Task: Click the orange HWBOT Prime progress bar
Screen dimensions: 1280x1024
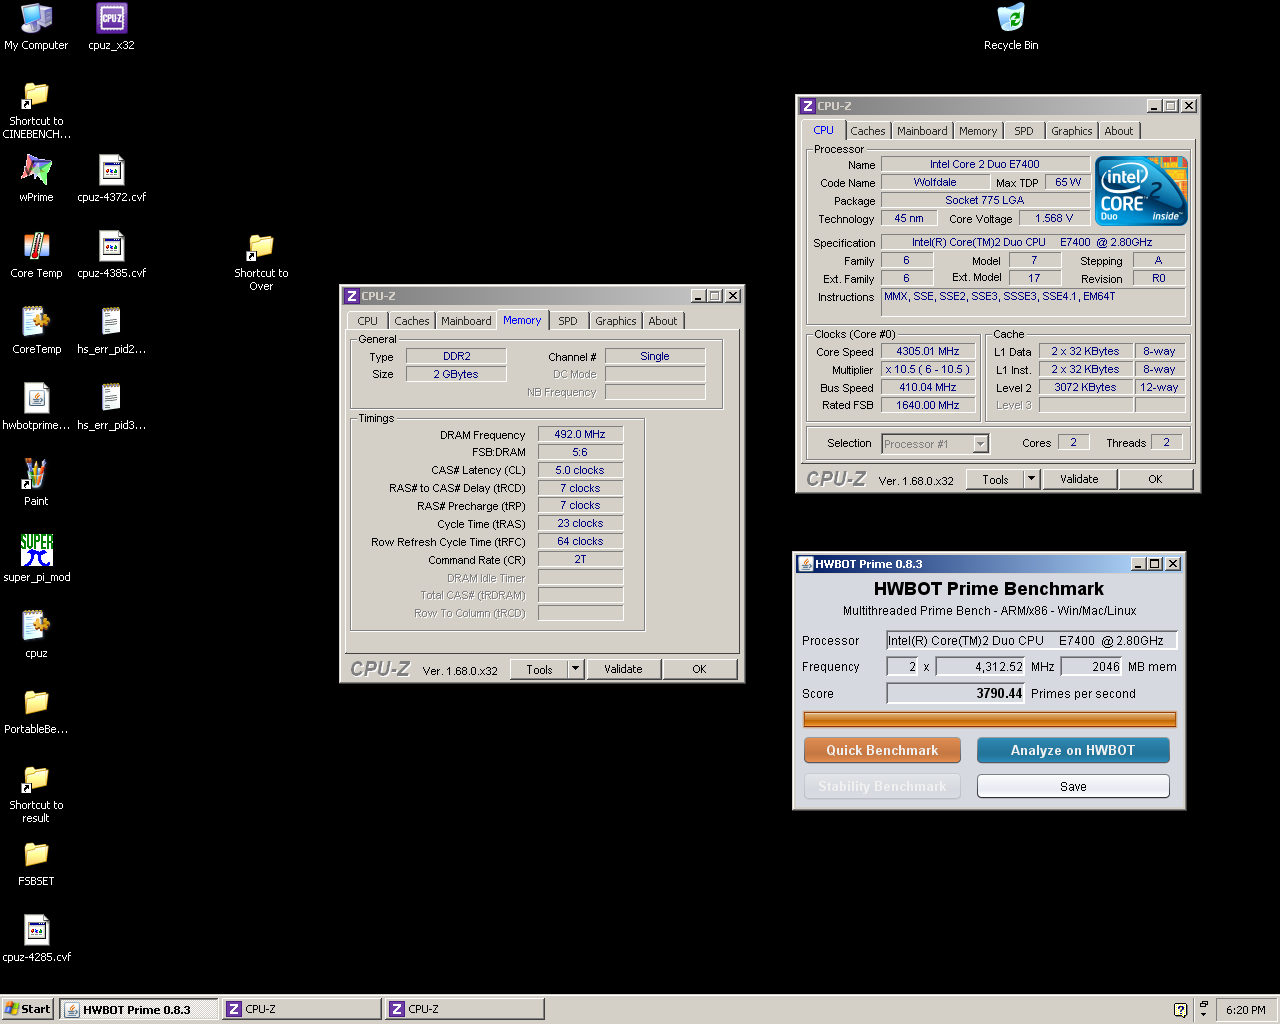Action: point(990,719)
